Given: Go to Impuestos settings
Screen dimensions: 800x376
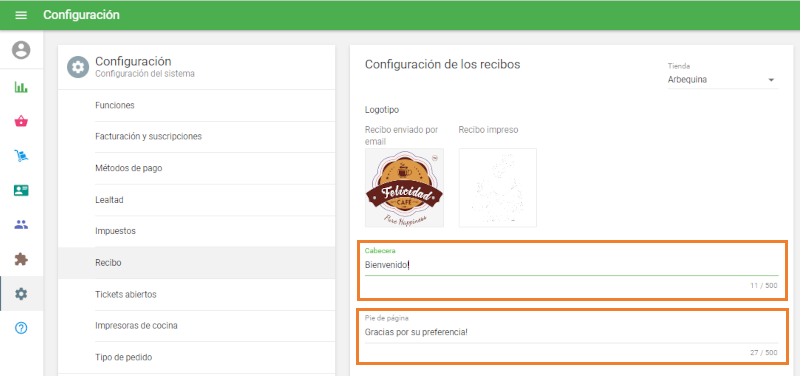Looking at the screenshot, I should click(196, 231).
